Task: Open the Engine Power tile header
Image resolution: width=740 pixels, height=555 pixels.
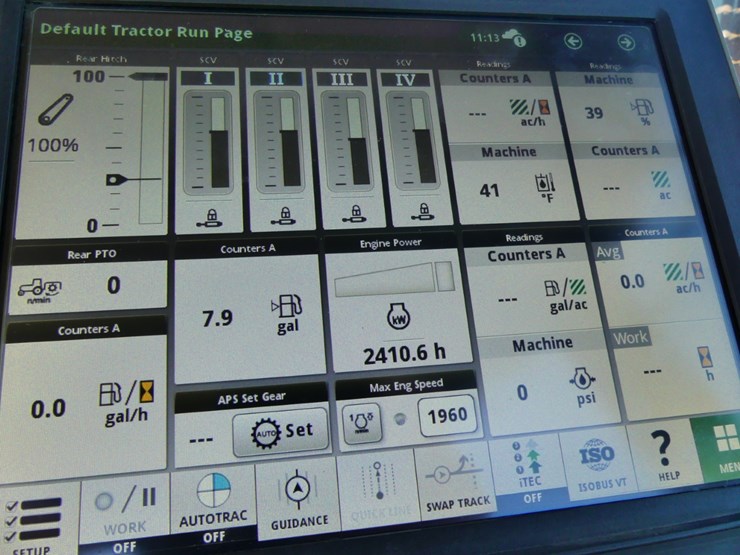Action: 390,243
